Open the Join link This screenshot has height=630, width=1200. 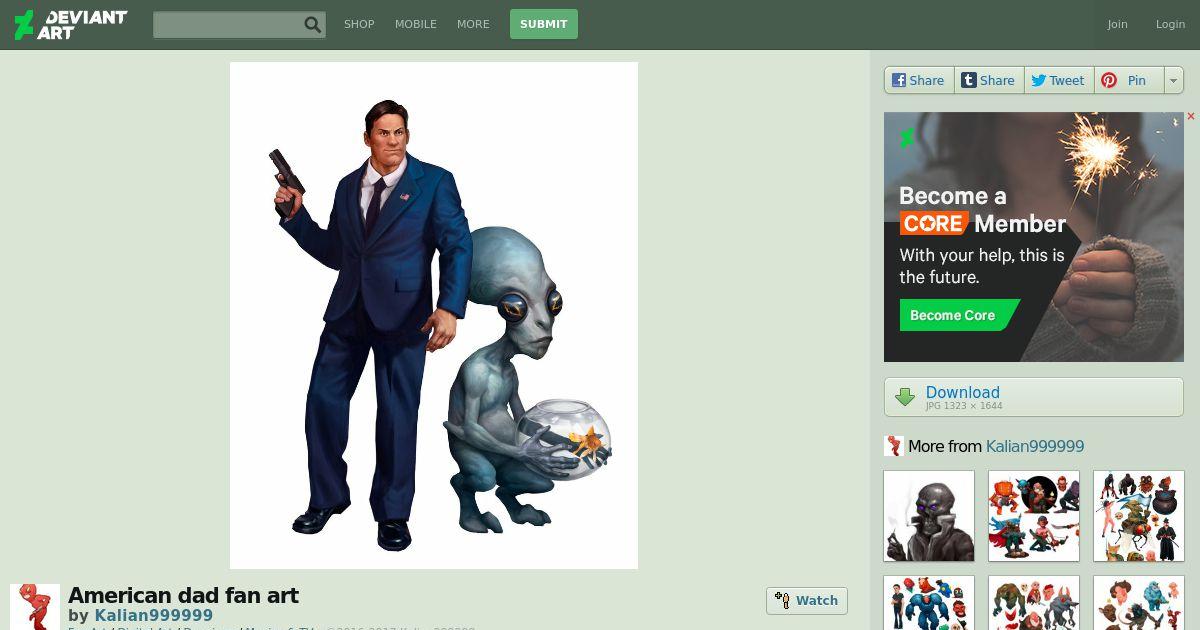coord(1117,24)
